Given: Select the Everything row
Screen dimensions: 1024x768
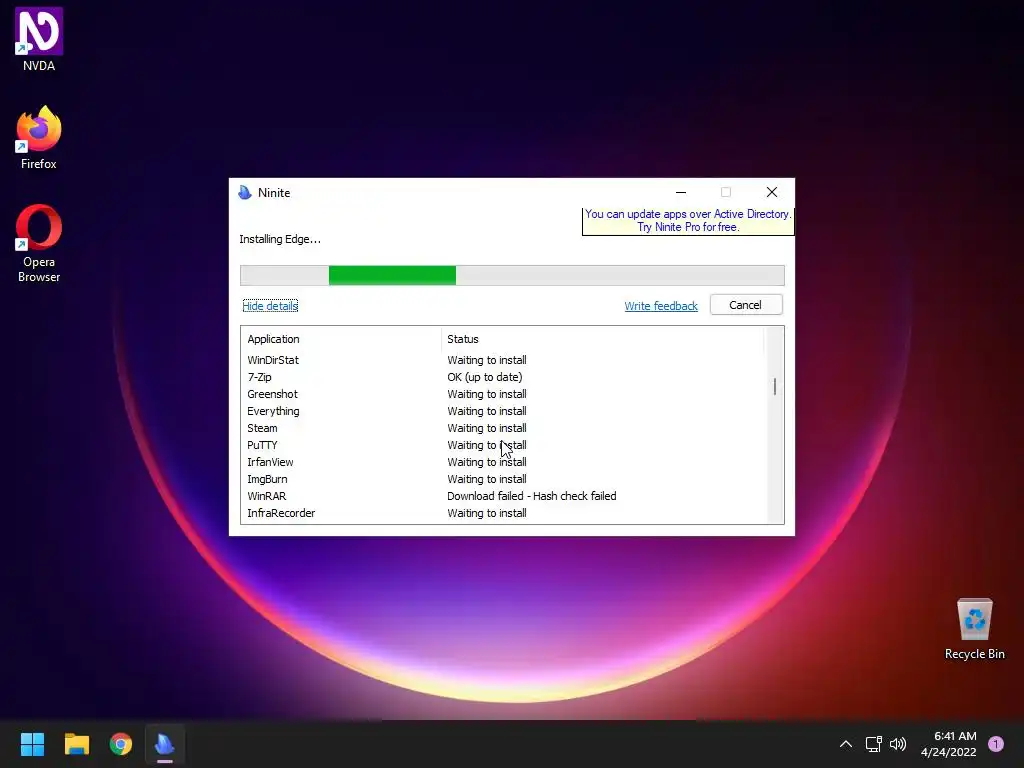Looking at the screenshot, I should tap(504, 411).
